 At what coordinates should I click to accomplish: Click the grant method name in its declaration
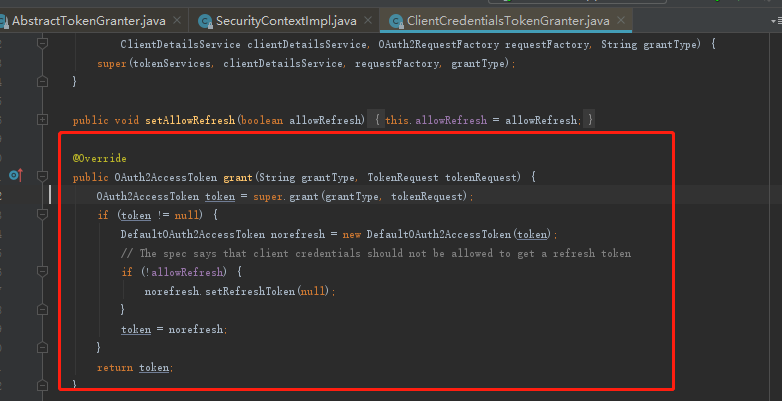(x=237, y=178)
